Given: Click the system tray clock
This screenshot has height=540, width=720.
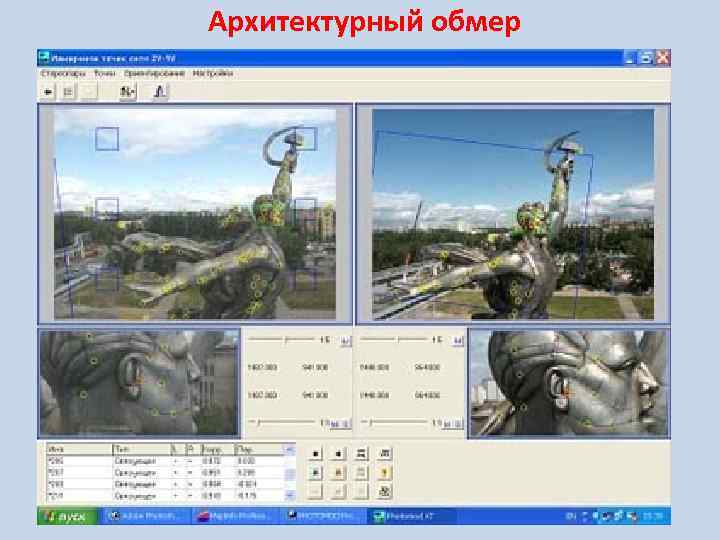Looking at the screenshot, I should [652, 517].
